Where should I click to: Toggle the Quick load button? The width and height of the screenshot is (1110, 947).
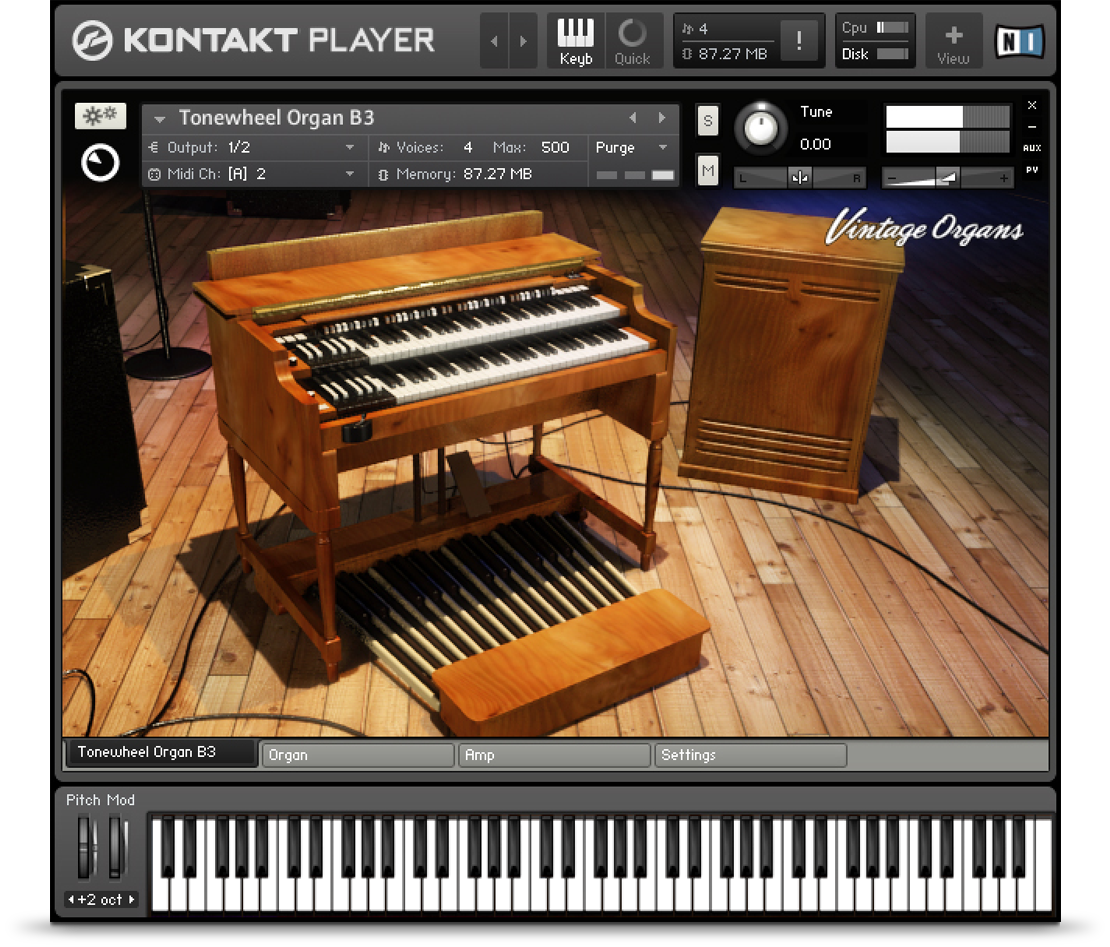632,41
